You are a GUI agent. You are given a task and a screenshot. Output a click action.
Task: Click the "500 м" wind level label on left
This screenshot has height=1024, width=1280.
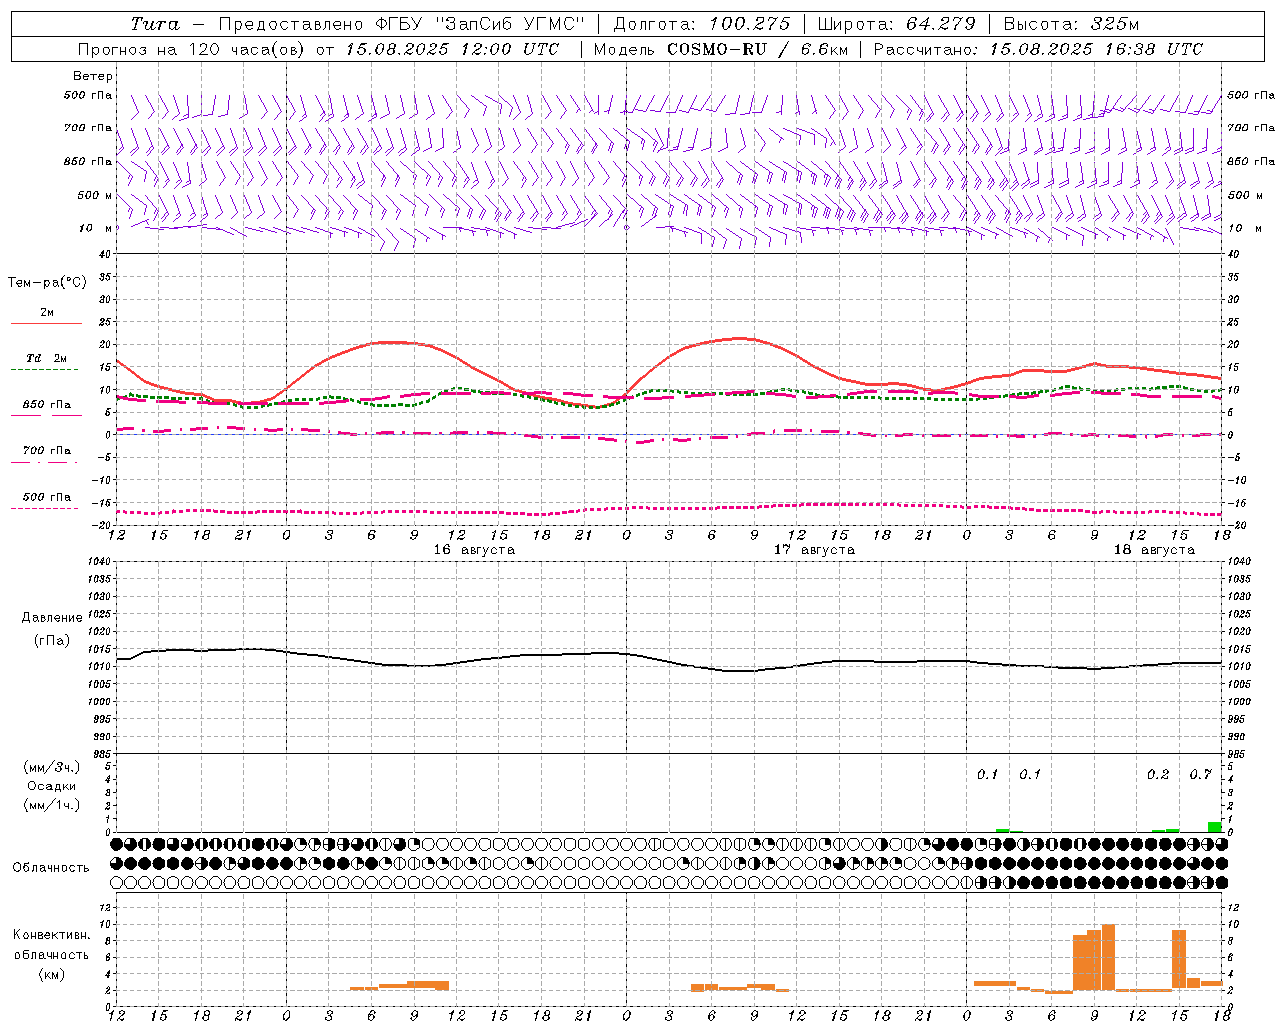[x=95, y=195]
